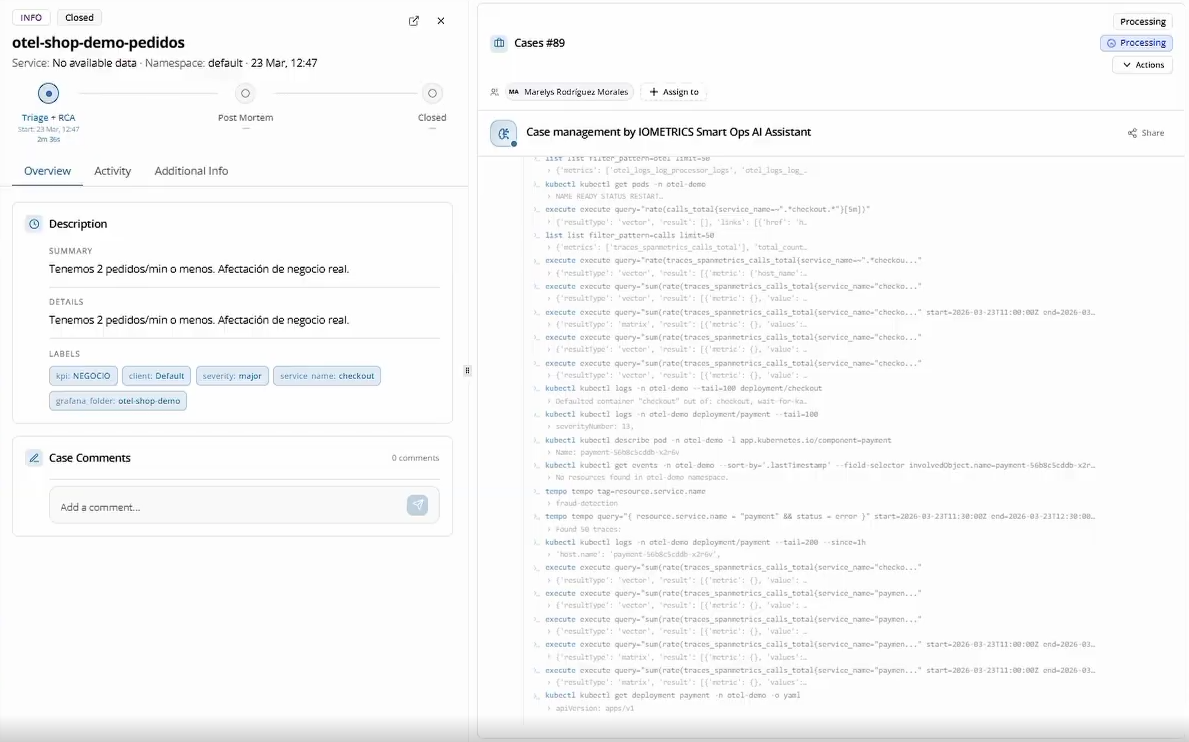Expand the kubectl describe pod output
This screenshot has height=742, width=1189.
(x=549, y=452)
